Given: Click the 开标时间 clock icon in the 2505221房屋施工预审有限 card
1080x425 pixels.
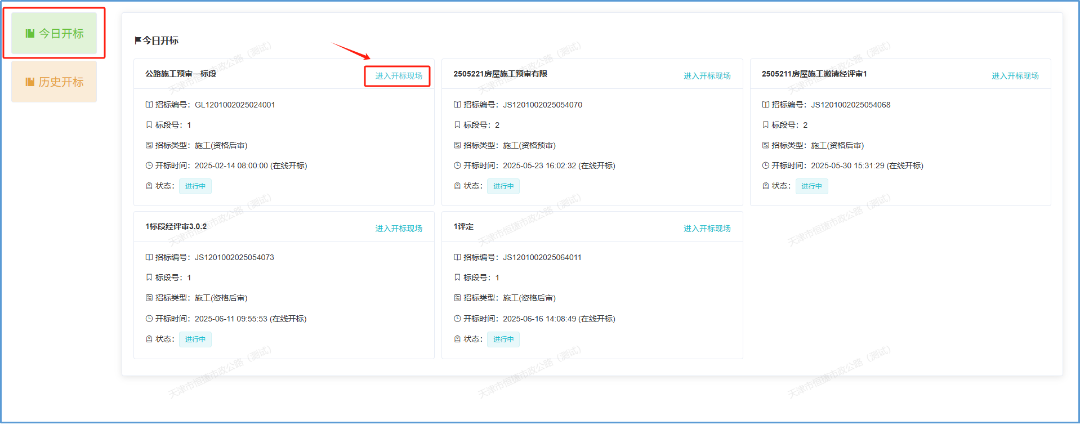Looking at the screenshot, I should 457,165.
